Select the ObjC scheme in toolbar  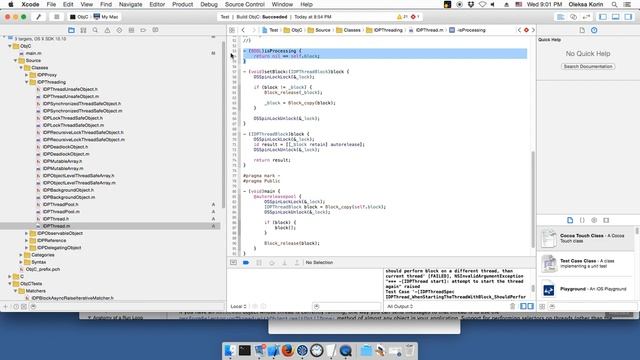coord(80,17)
